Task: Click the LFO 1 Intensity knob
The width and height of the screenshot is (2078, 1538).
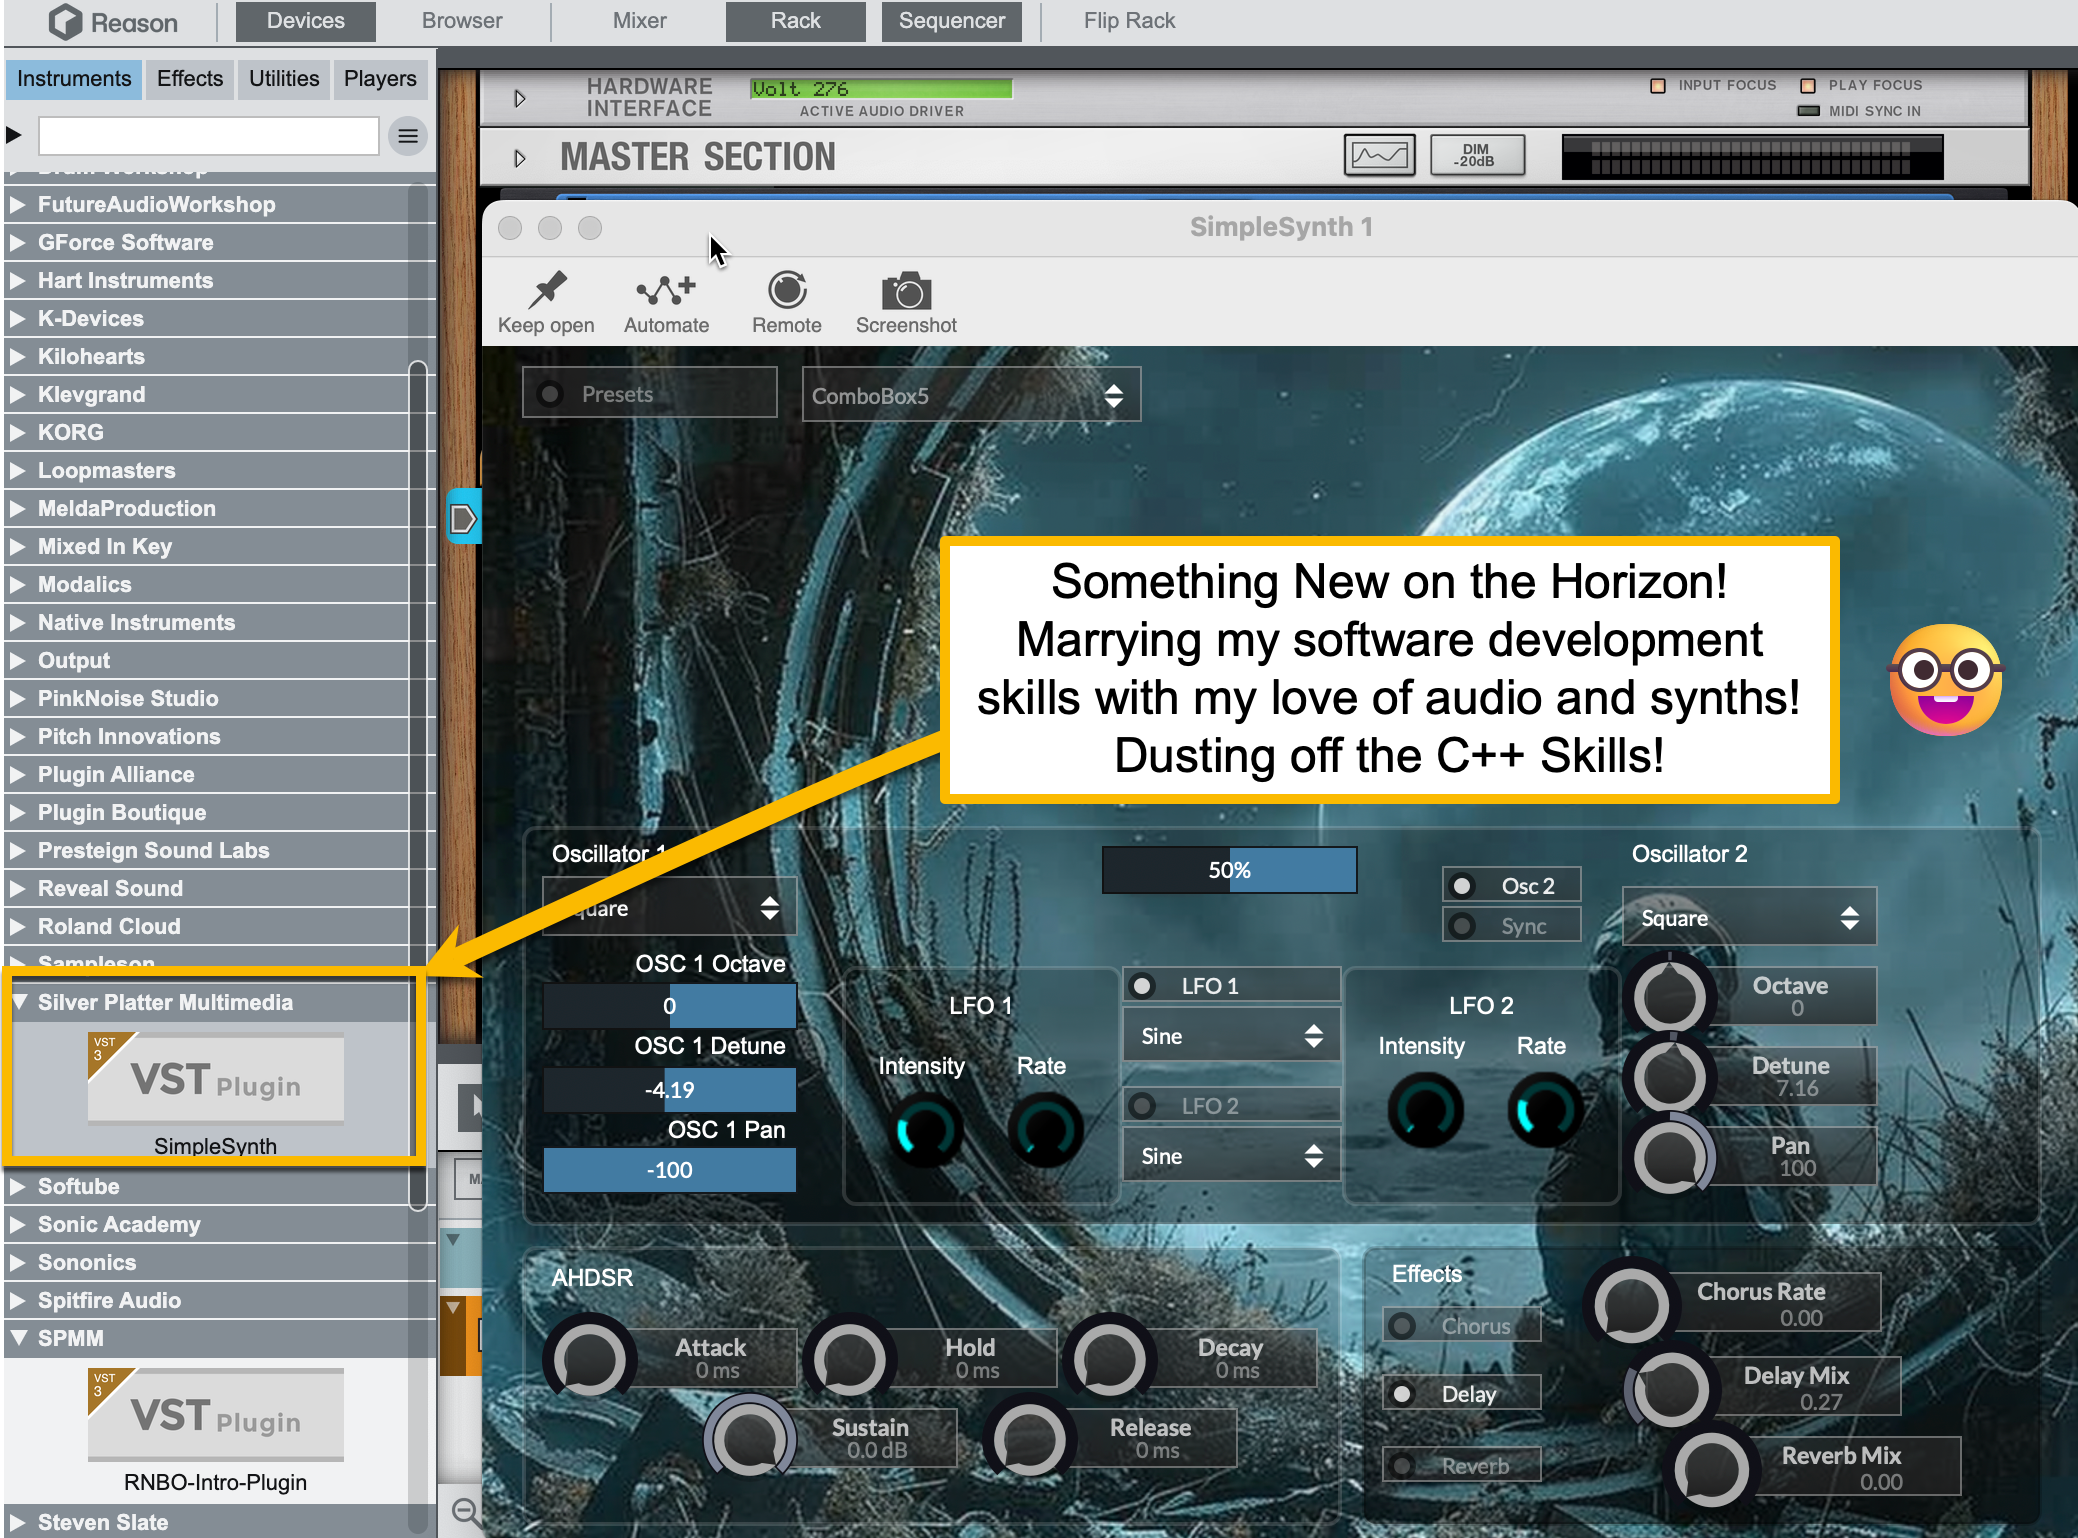Action: (x=925, y=1130)
